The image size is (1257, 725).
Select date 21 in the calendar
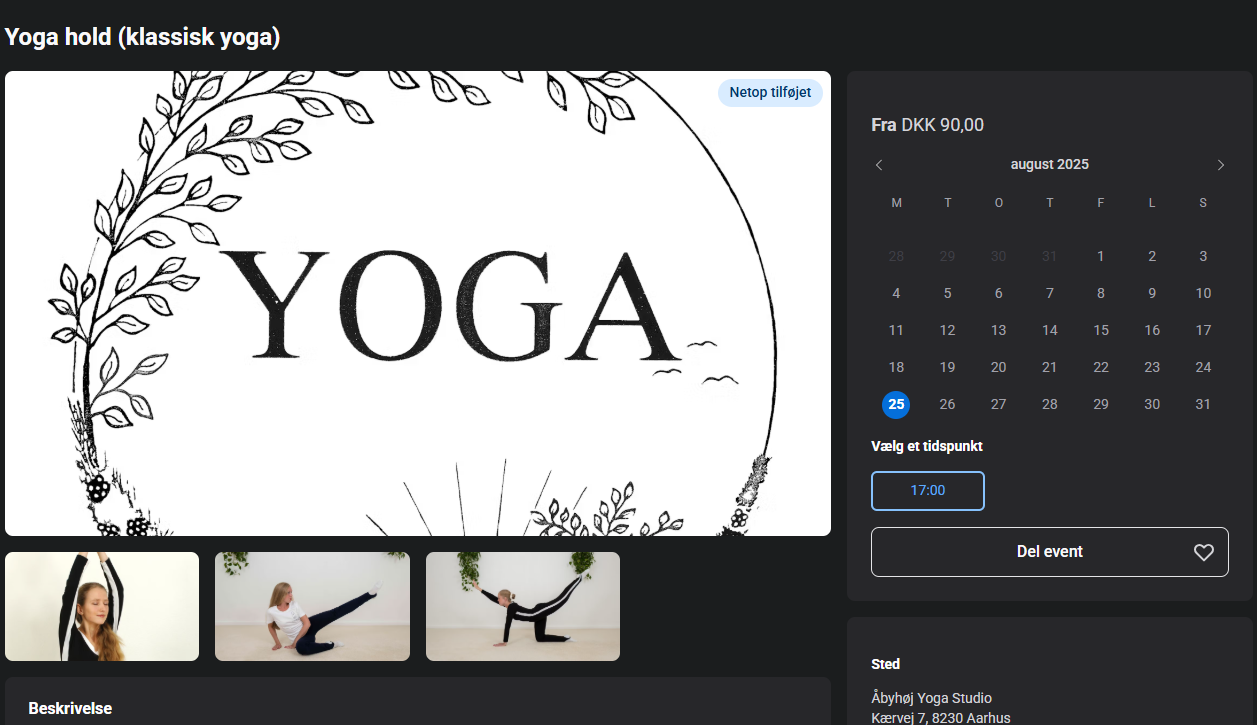point(1050,367)
